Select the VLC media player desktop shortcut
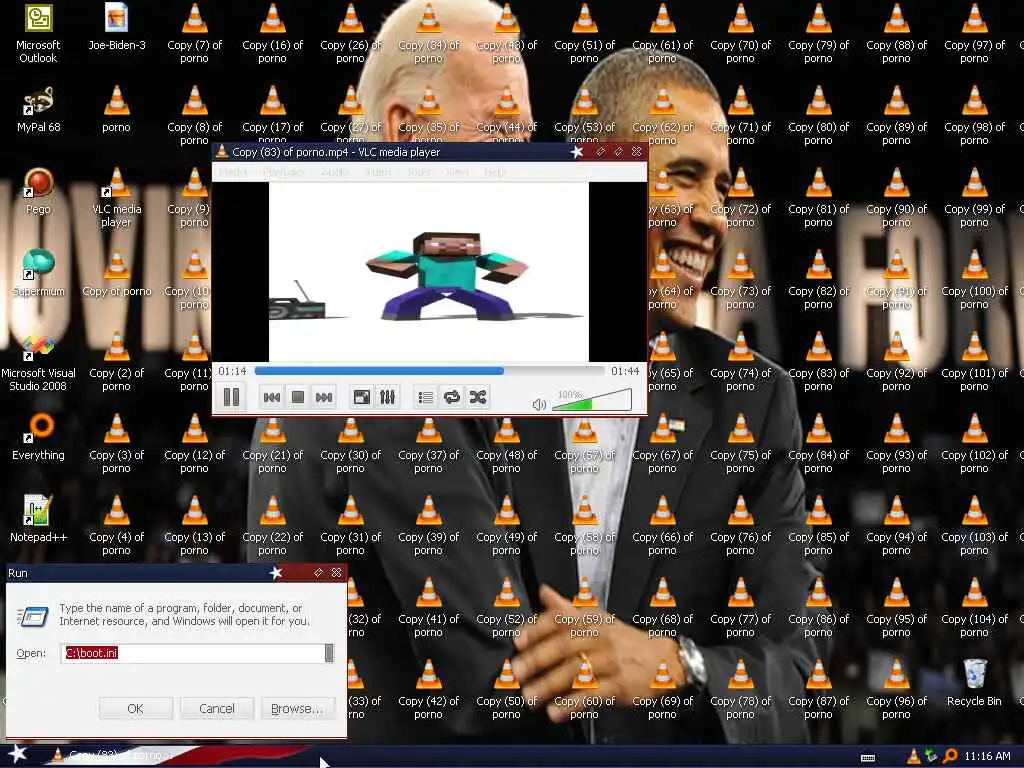Screen dimensions: 1024x768 coord(116,198)
